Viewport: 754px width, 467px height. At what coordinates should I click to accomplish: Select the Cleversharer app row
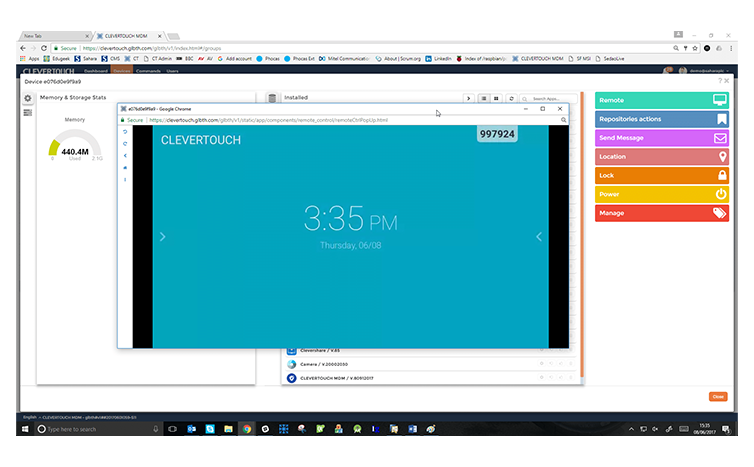point(429,351)
